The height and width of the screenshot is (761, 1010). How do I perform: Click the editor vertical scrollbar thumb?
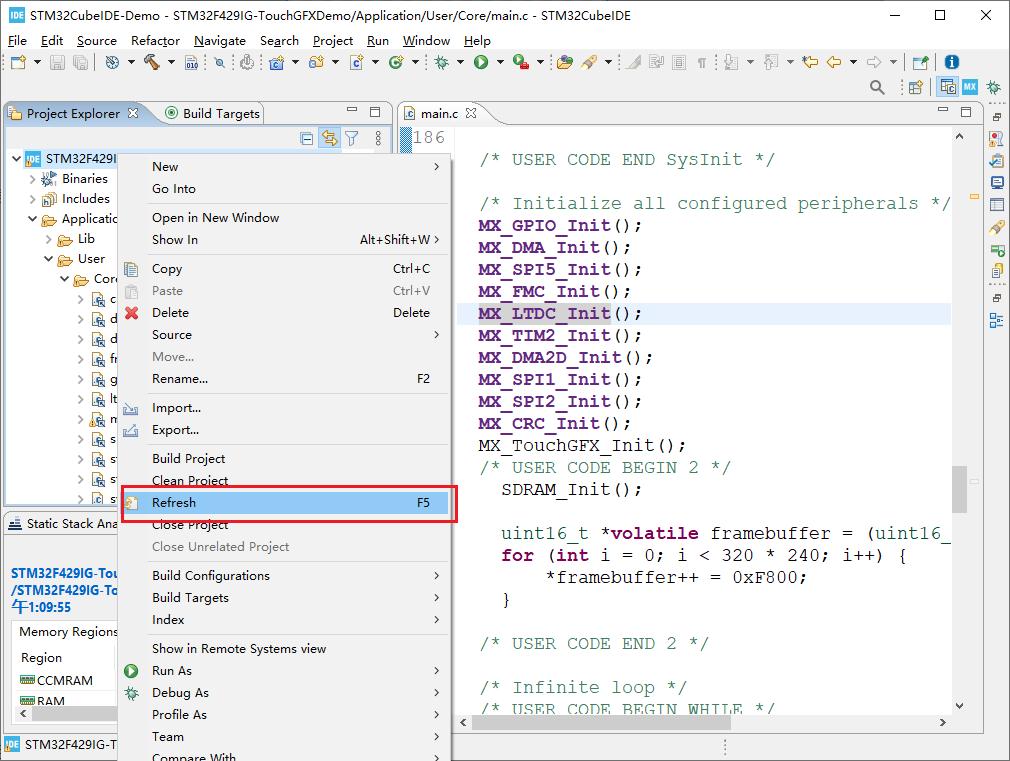click(959, 488)
